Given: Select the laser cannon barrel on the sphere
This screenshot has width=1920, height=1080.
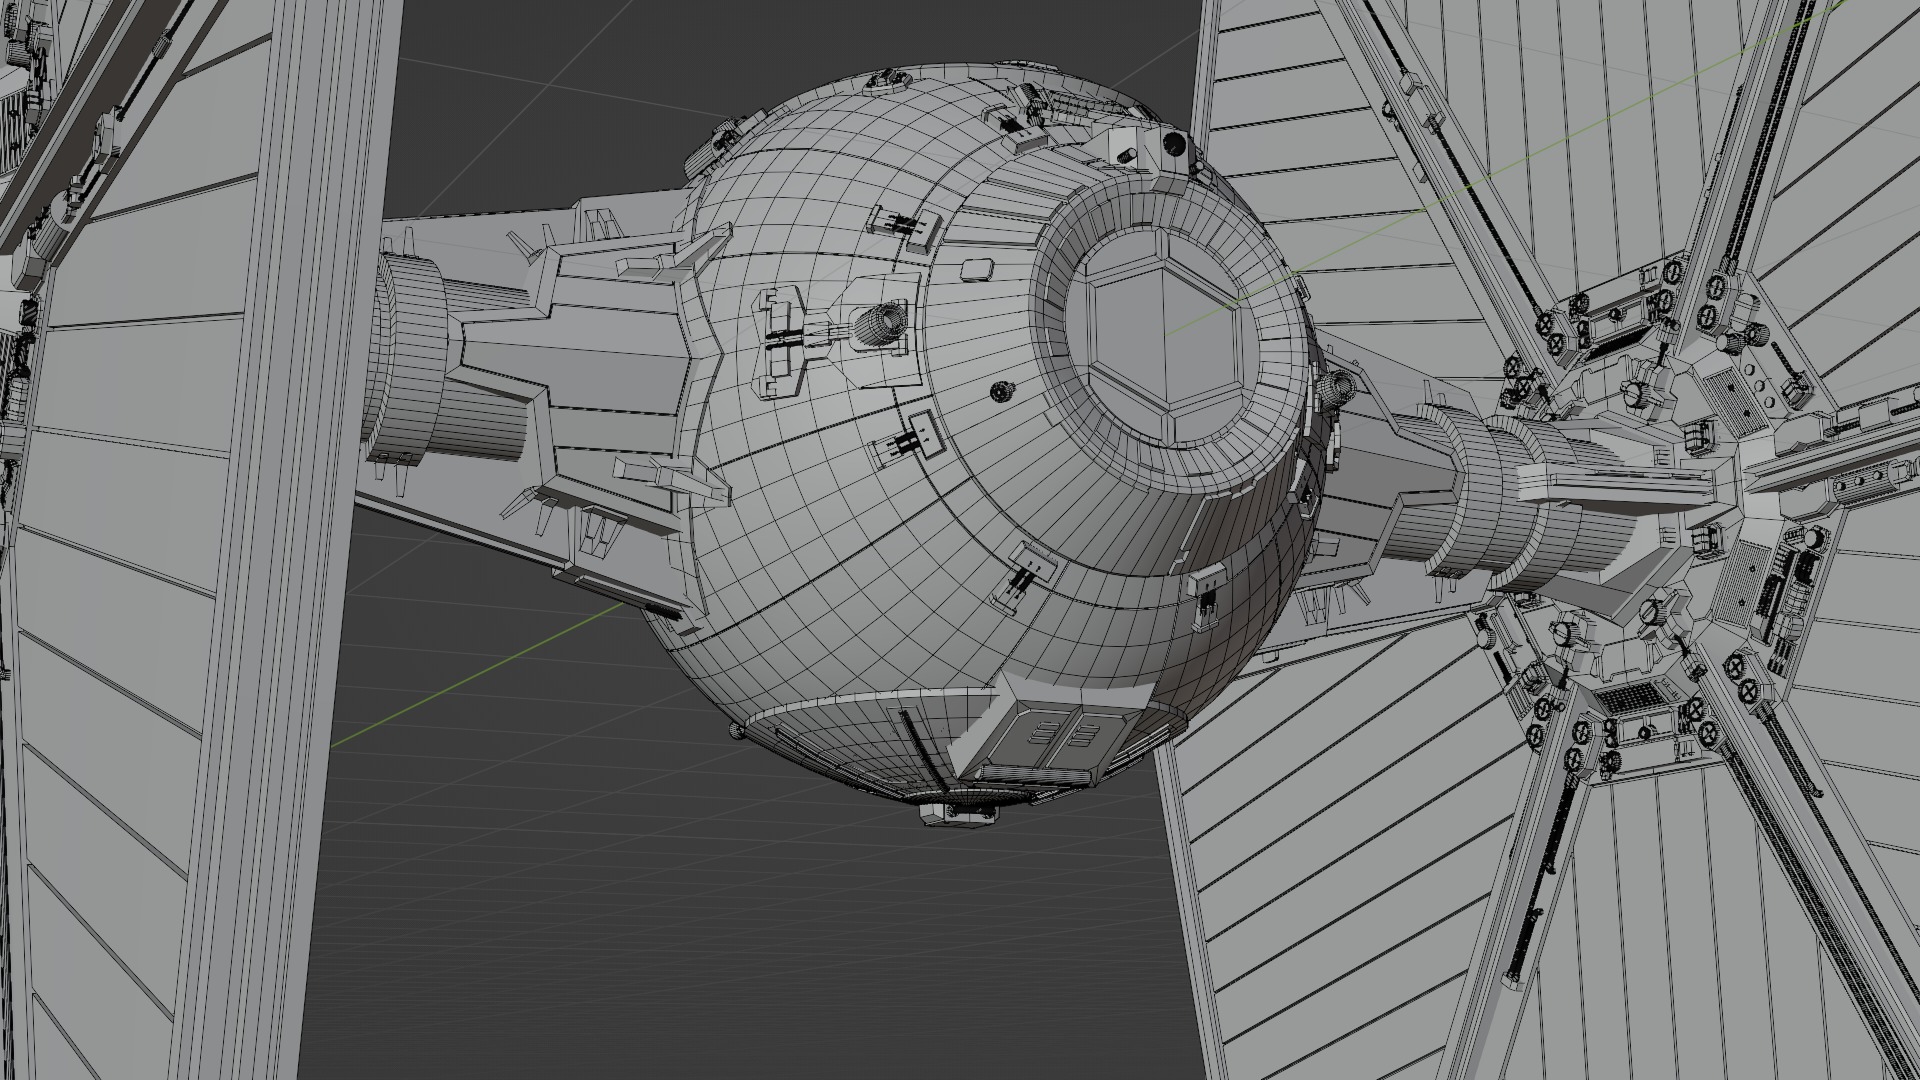Looking at the screenshot, I should (881, 322).
